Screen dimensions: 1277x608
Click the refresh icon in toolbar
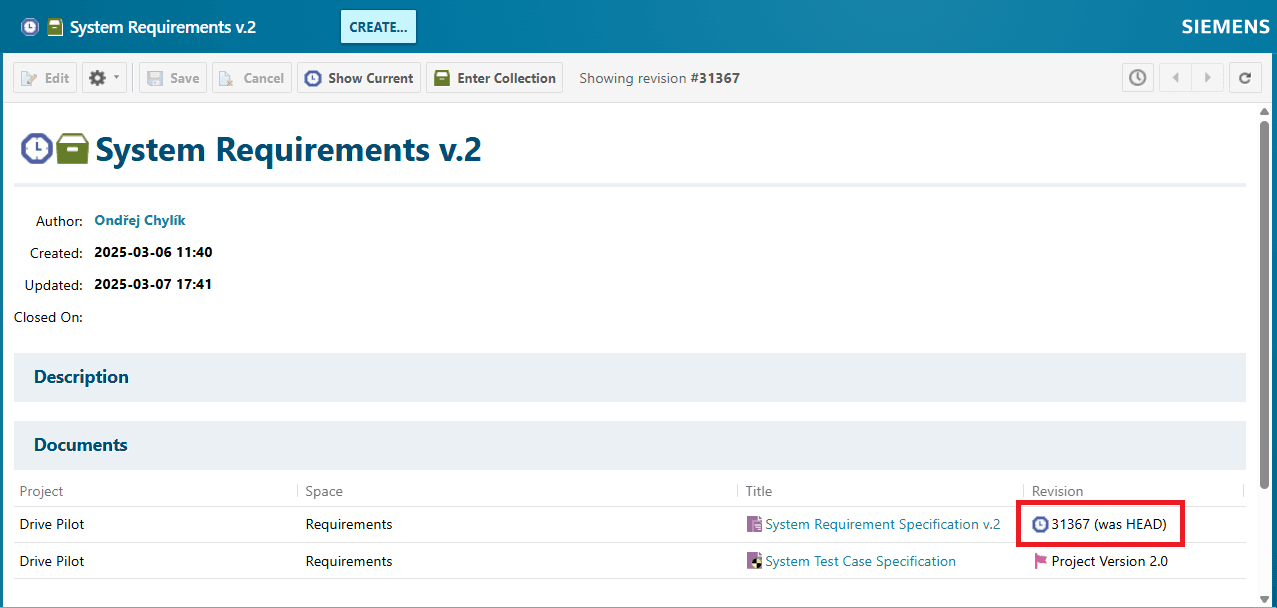pyautogui.click(x=1244, y=78)
